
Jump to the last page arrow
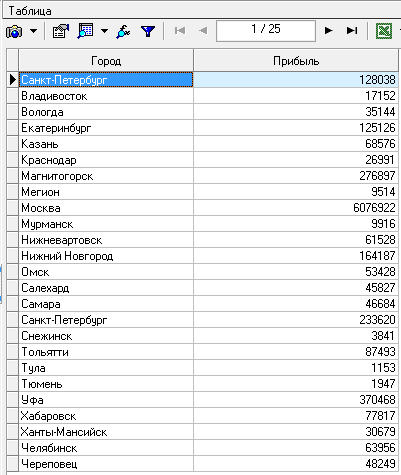pyautogui.click(x=352, y=31)
